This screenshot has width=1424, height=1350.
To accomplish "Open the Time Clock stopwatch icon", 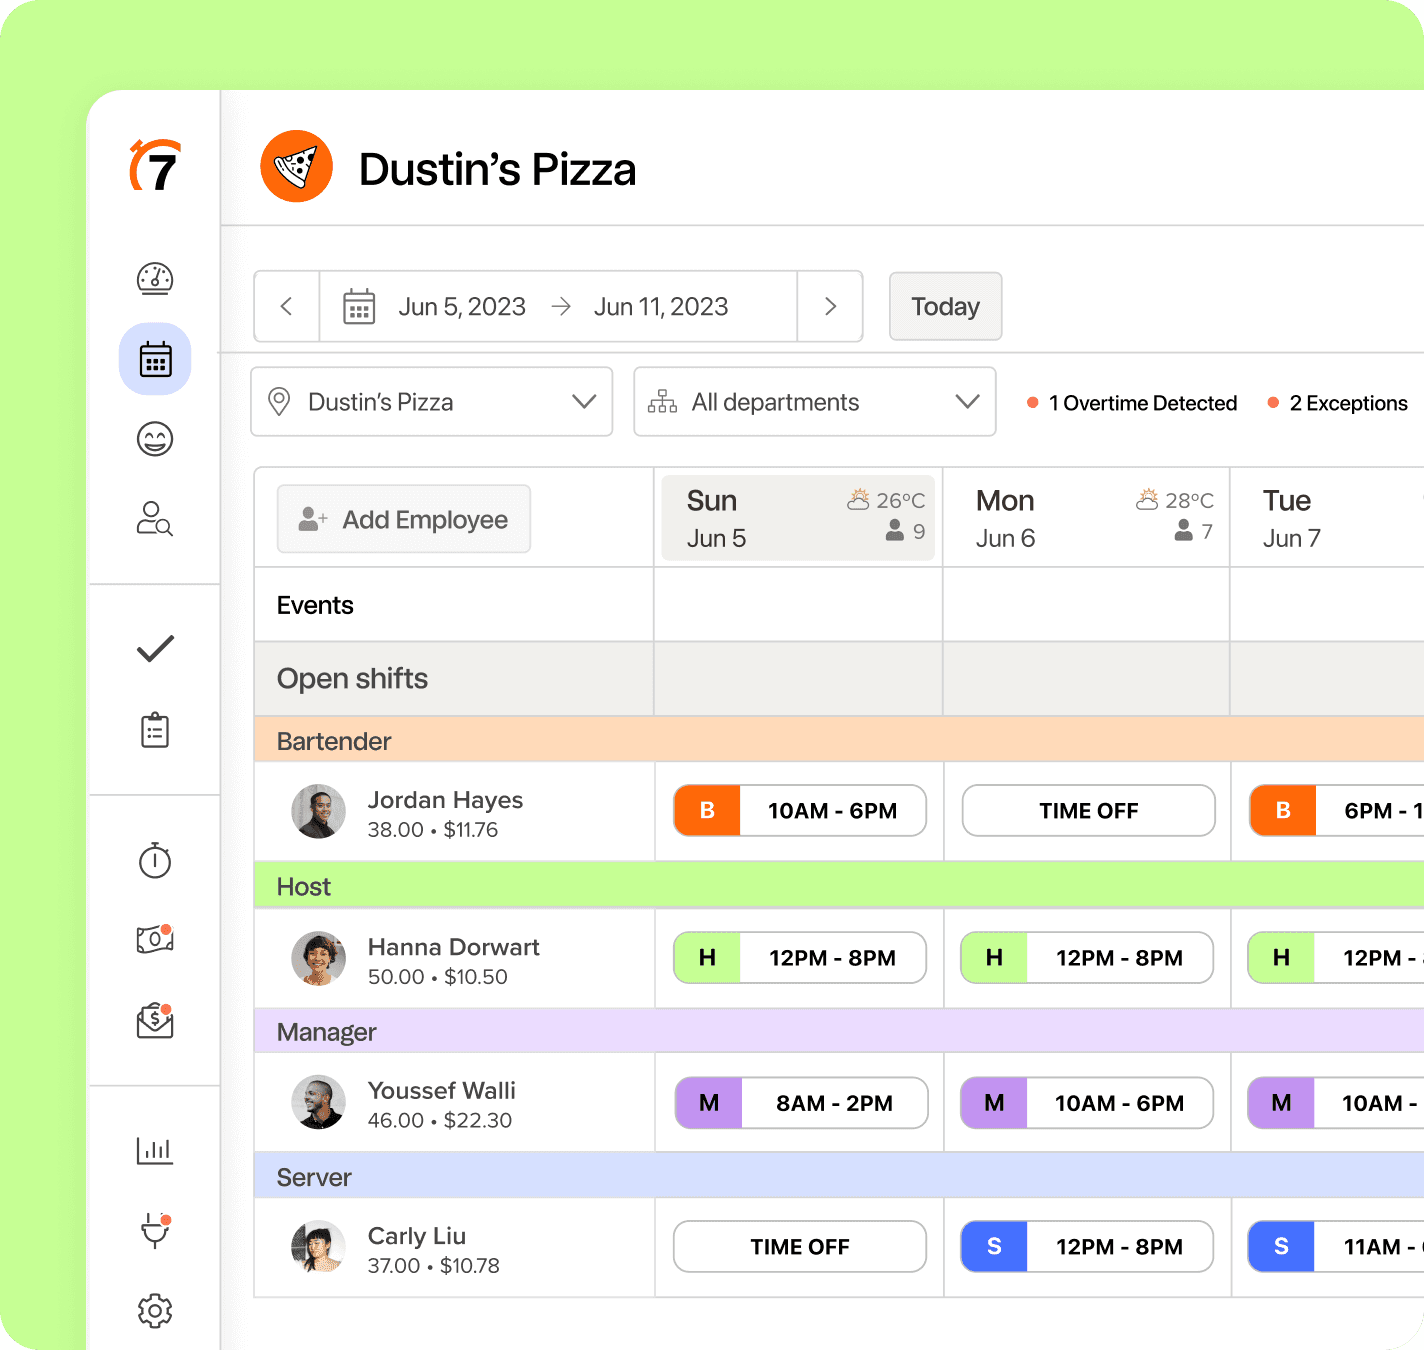I will pyautogui.click(x=154, y=862).
